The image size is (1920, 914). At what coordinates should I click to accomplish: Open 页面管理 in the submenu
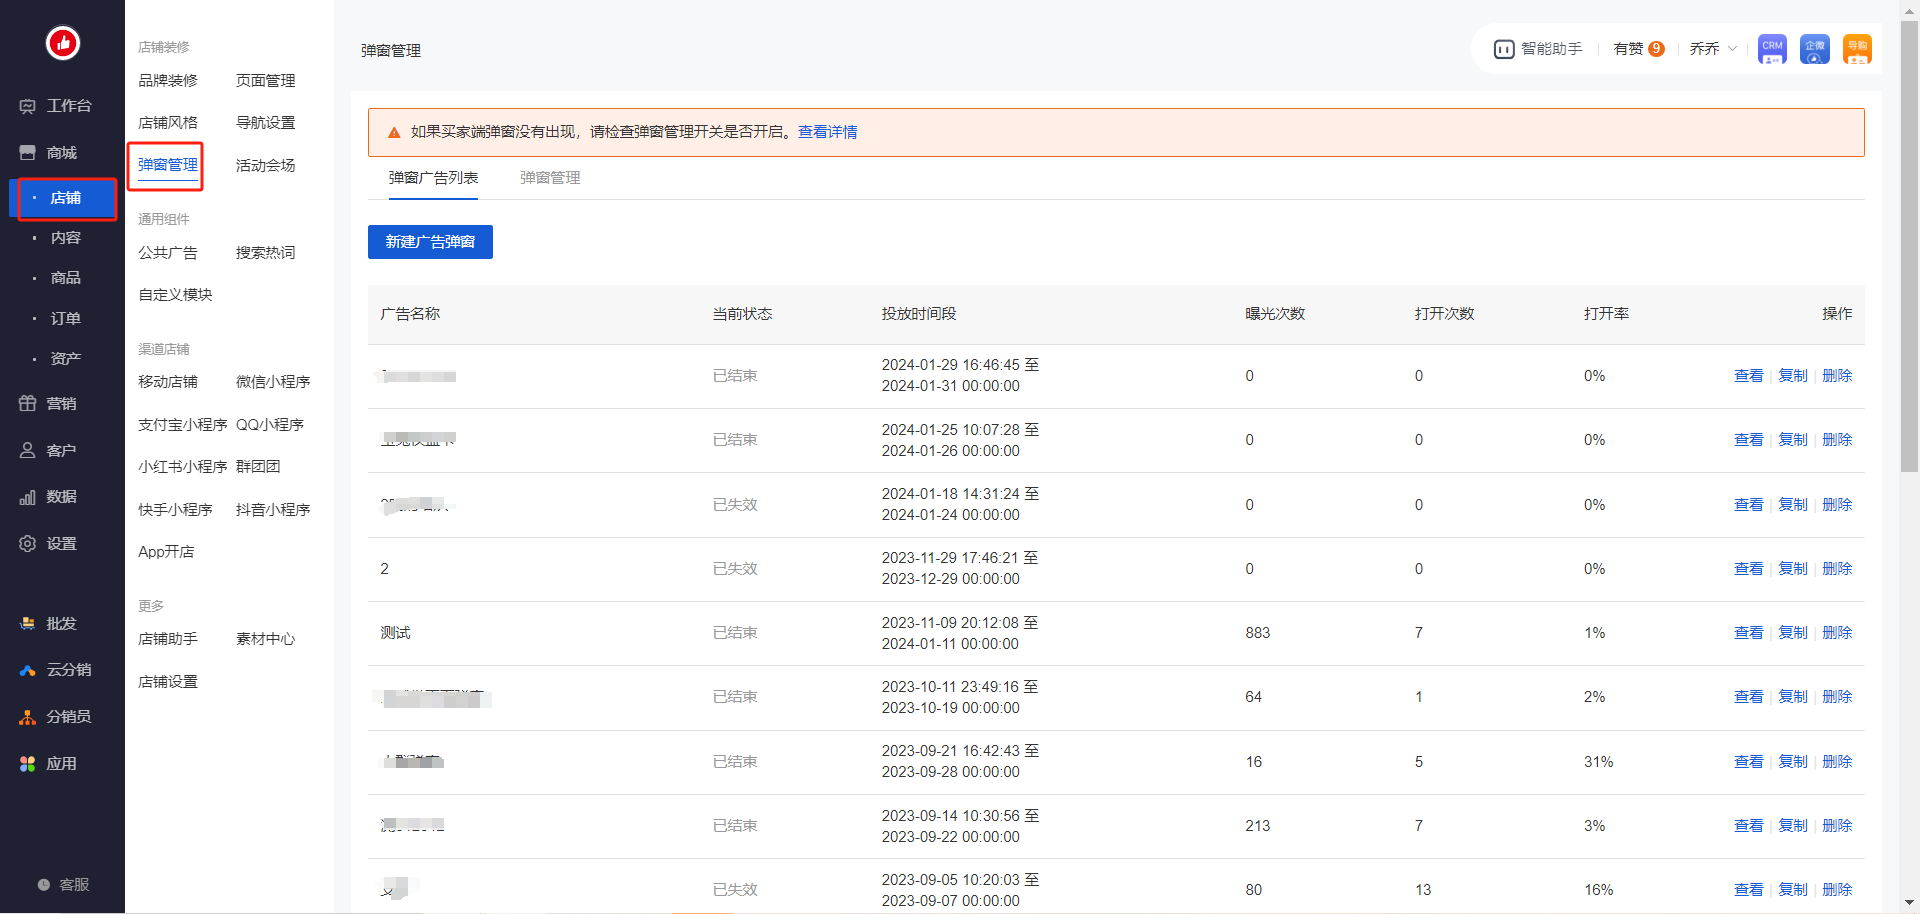[266, 80]
